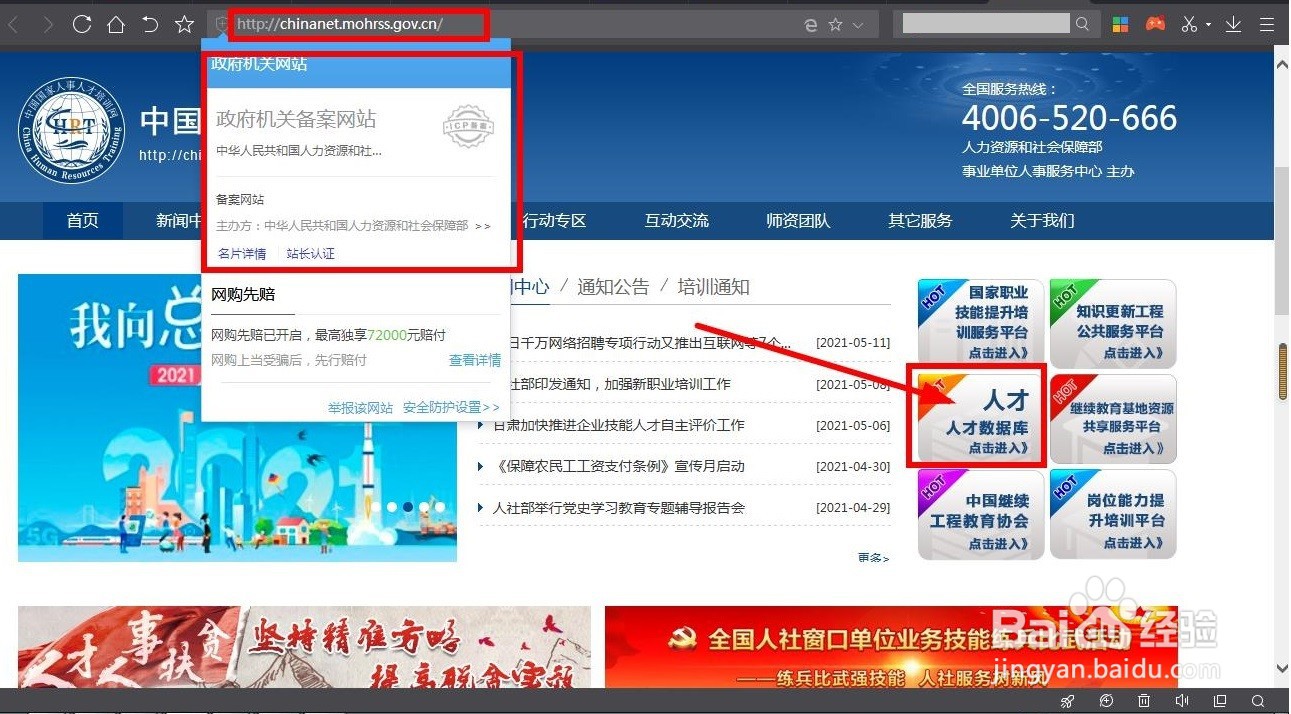The height and width of the screenshot is (714, 1291).
Task: Click the trash bin icon in status bar
Action: [x=1144, y=701]
